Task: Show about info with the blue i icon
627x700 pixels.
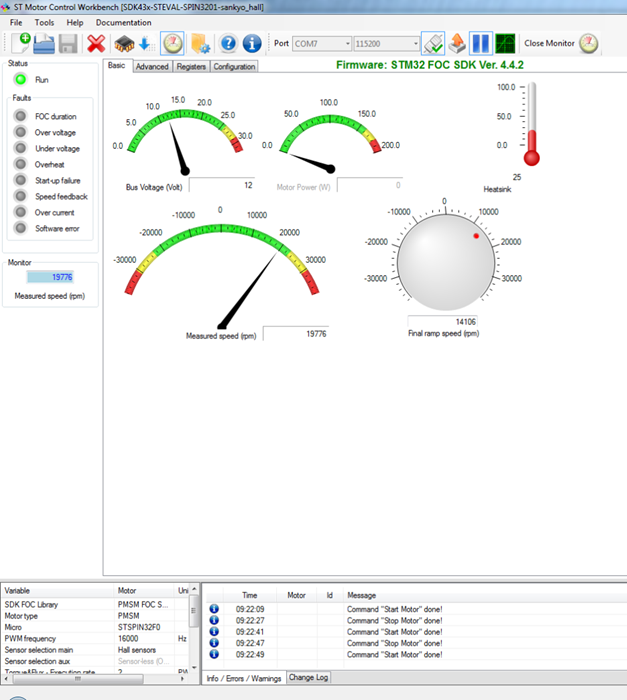Action: click(252, 44)
